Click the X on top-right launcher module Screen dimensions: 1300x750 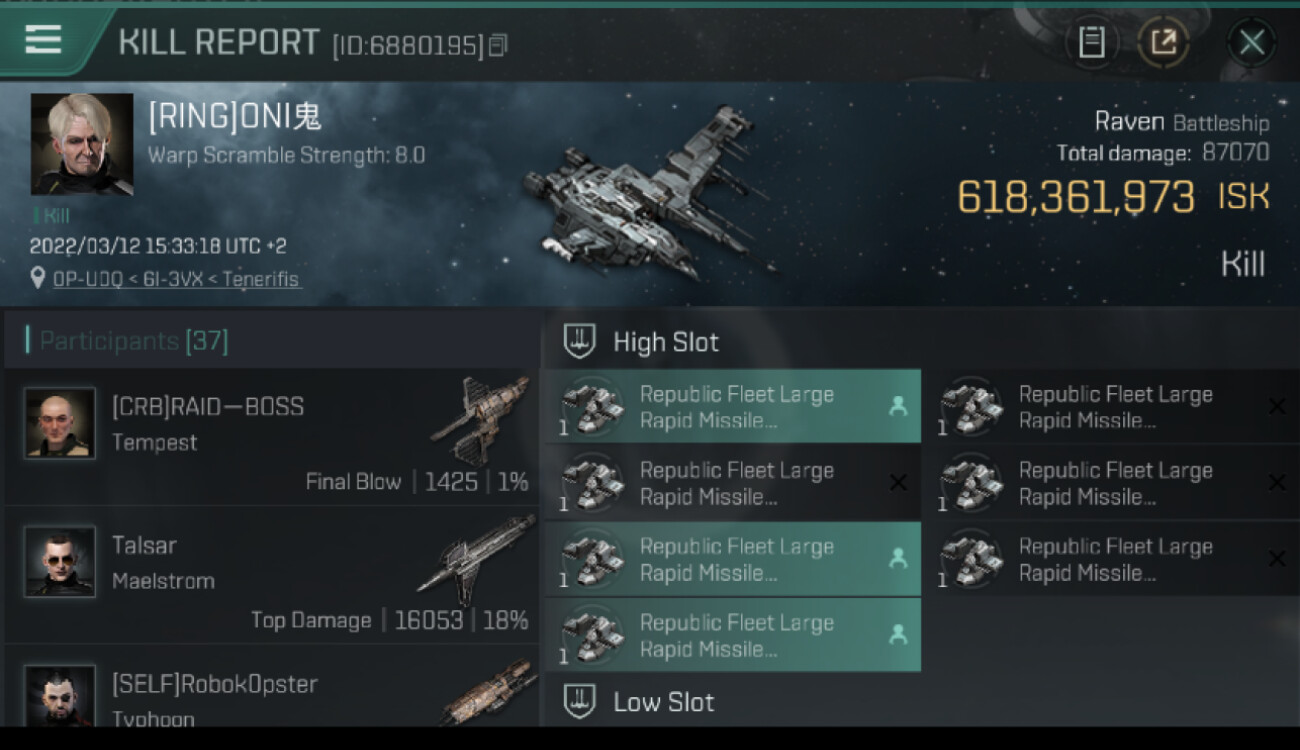click(1276, 406)
